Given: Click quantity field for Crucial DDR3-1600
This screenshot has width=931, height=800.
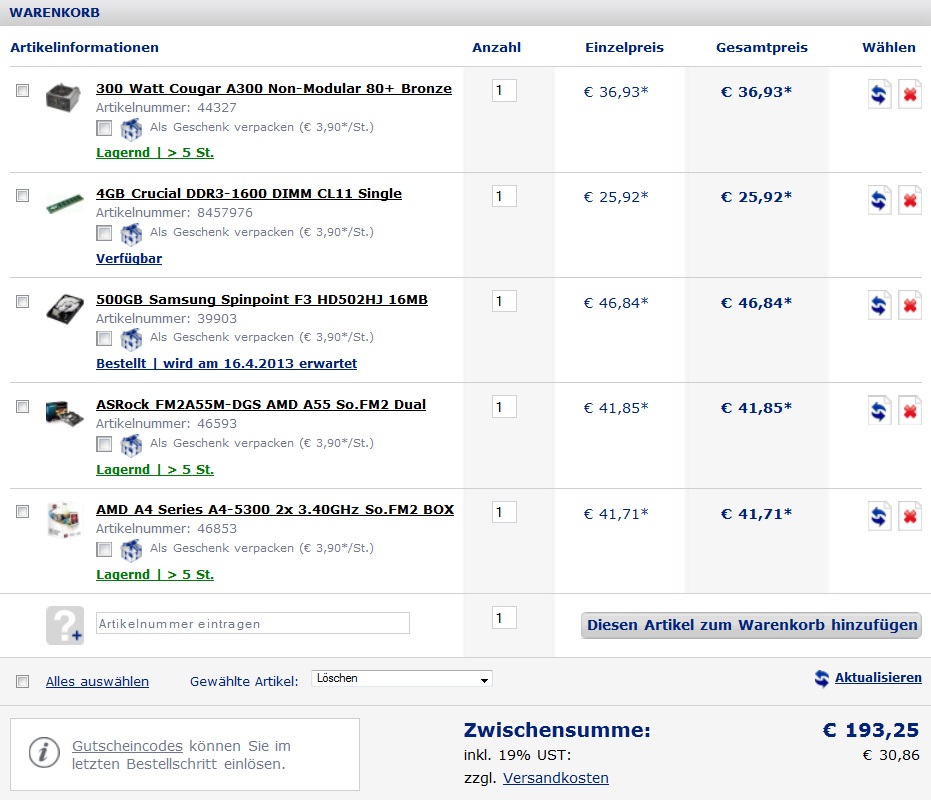Looking at the screenshot, I should (504, 196).
